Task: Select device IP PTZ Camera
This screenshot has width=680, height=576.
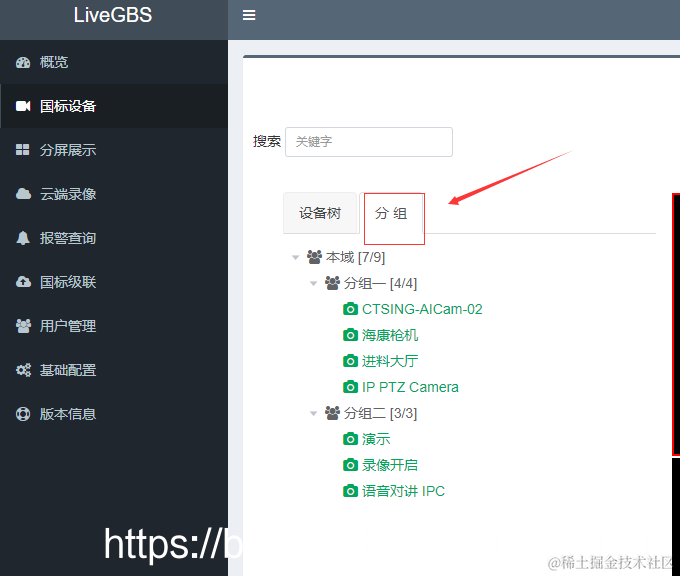Action: pos(410,387)
